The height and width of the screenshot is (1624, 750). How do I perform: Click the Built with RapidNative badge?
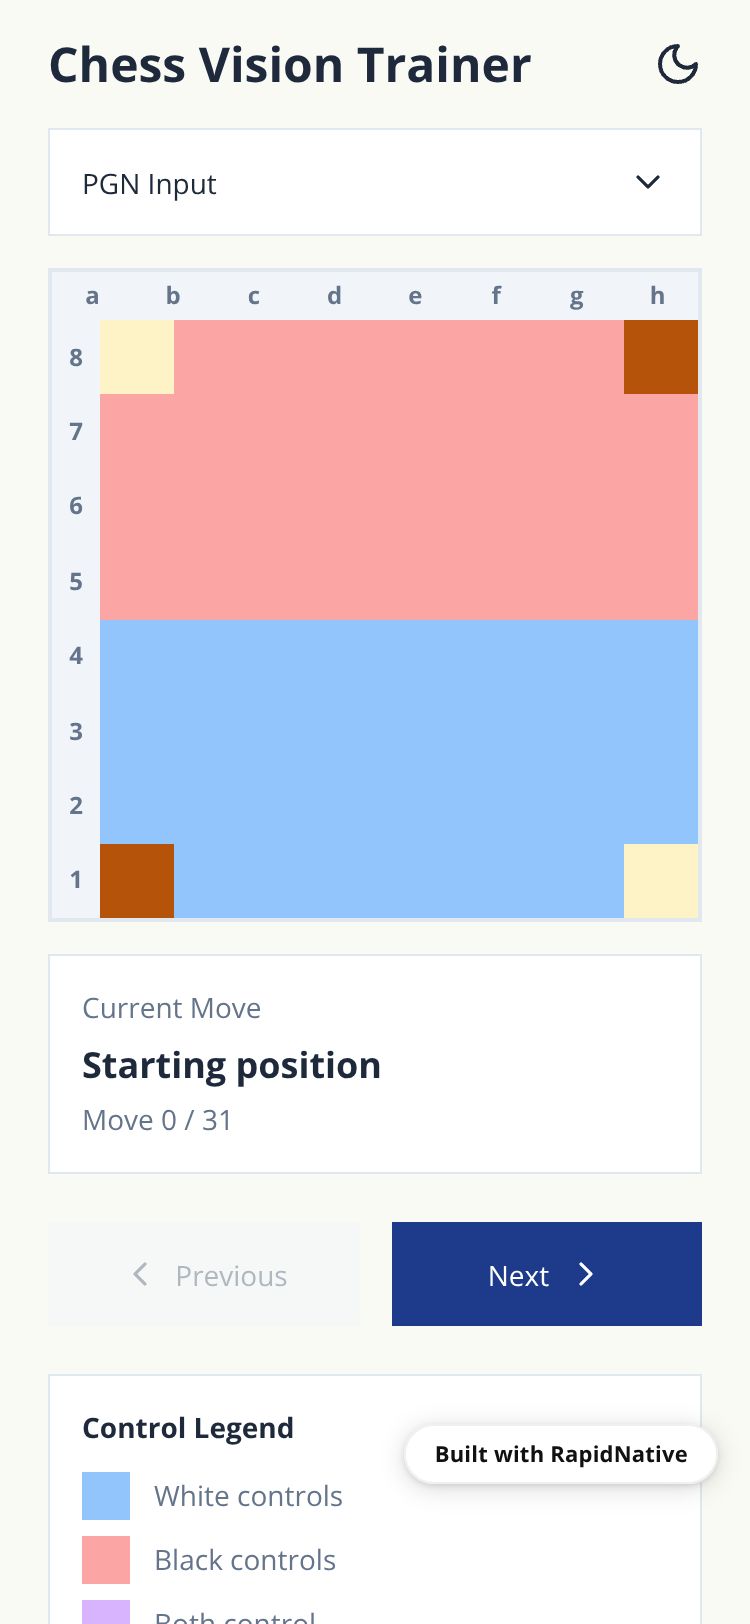point(561,1454)
